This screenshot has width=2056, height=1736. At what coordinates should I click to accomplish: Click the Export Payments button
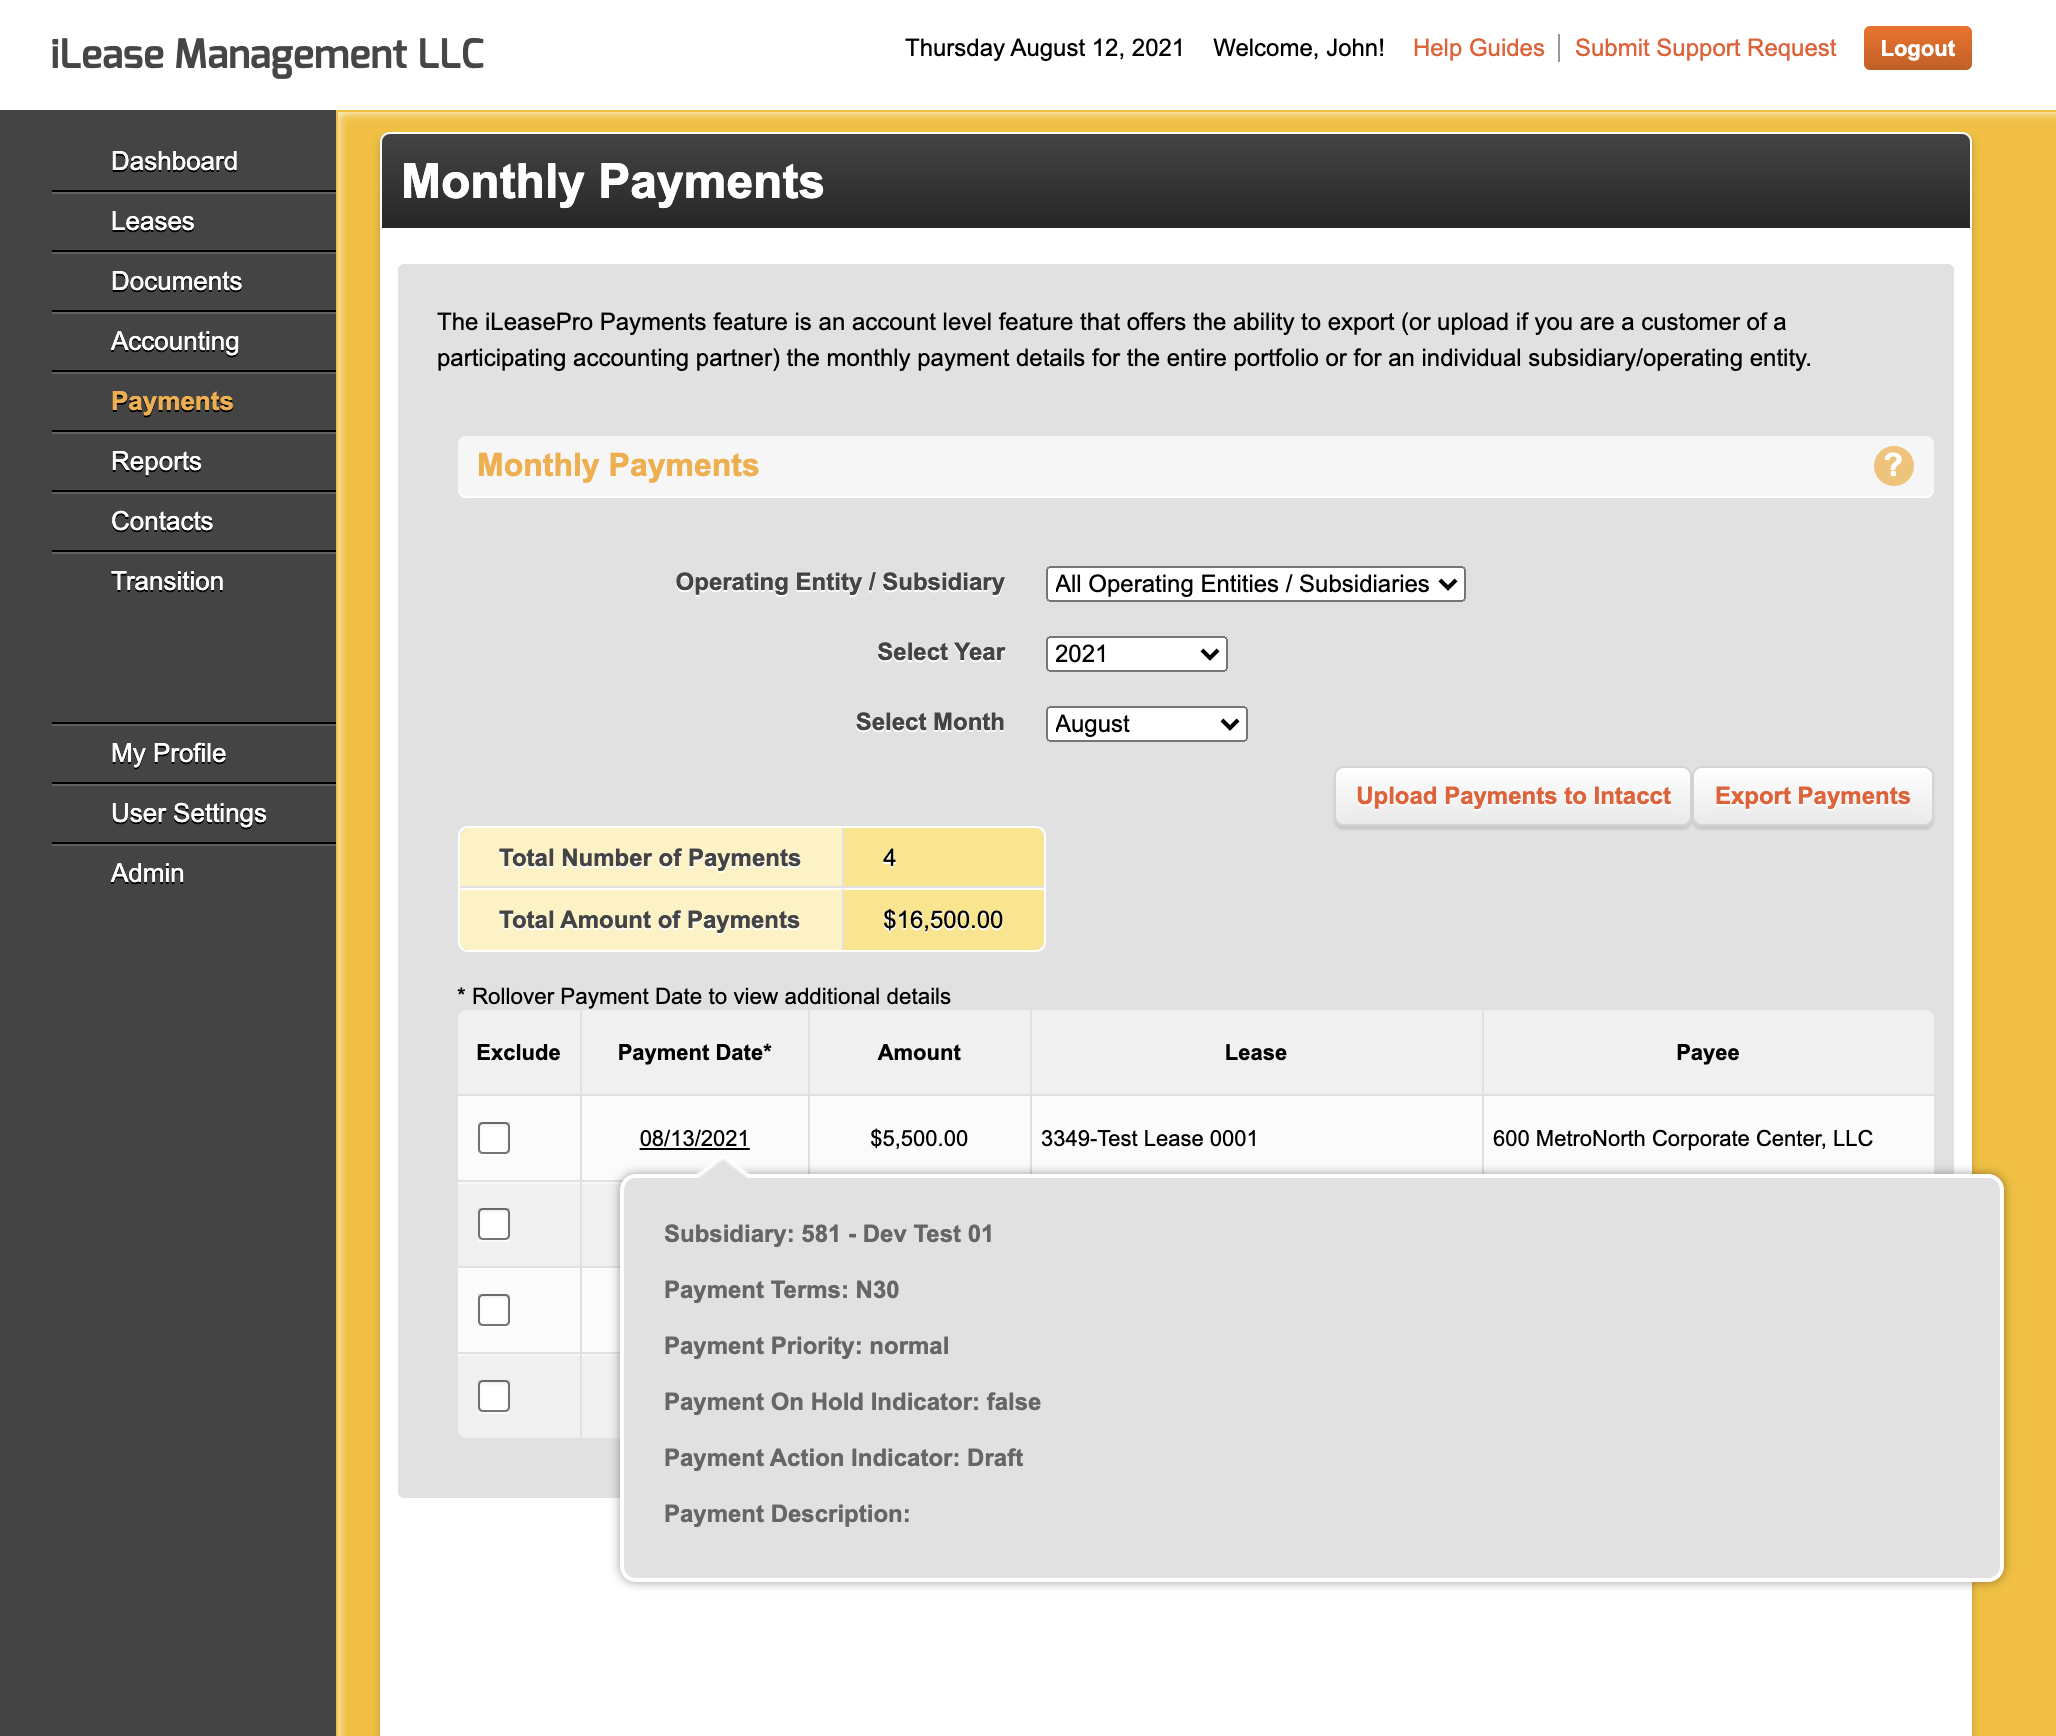[1812, 796]
